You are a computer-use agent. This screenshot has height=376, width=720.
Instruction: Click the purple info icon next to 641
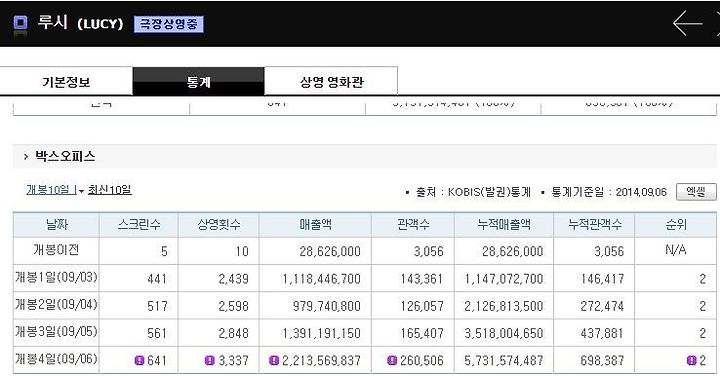(x=140, y=360)
